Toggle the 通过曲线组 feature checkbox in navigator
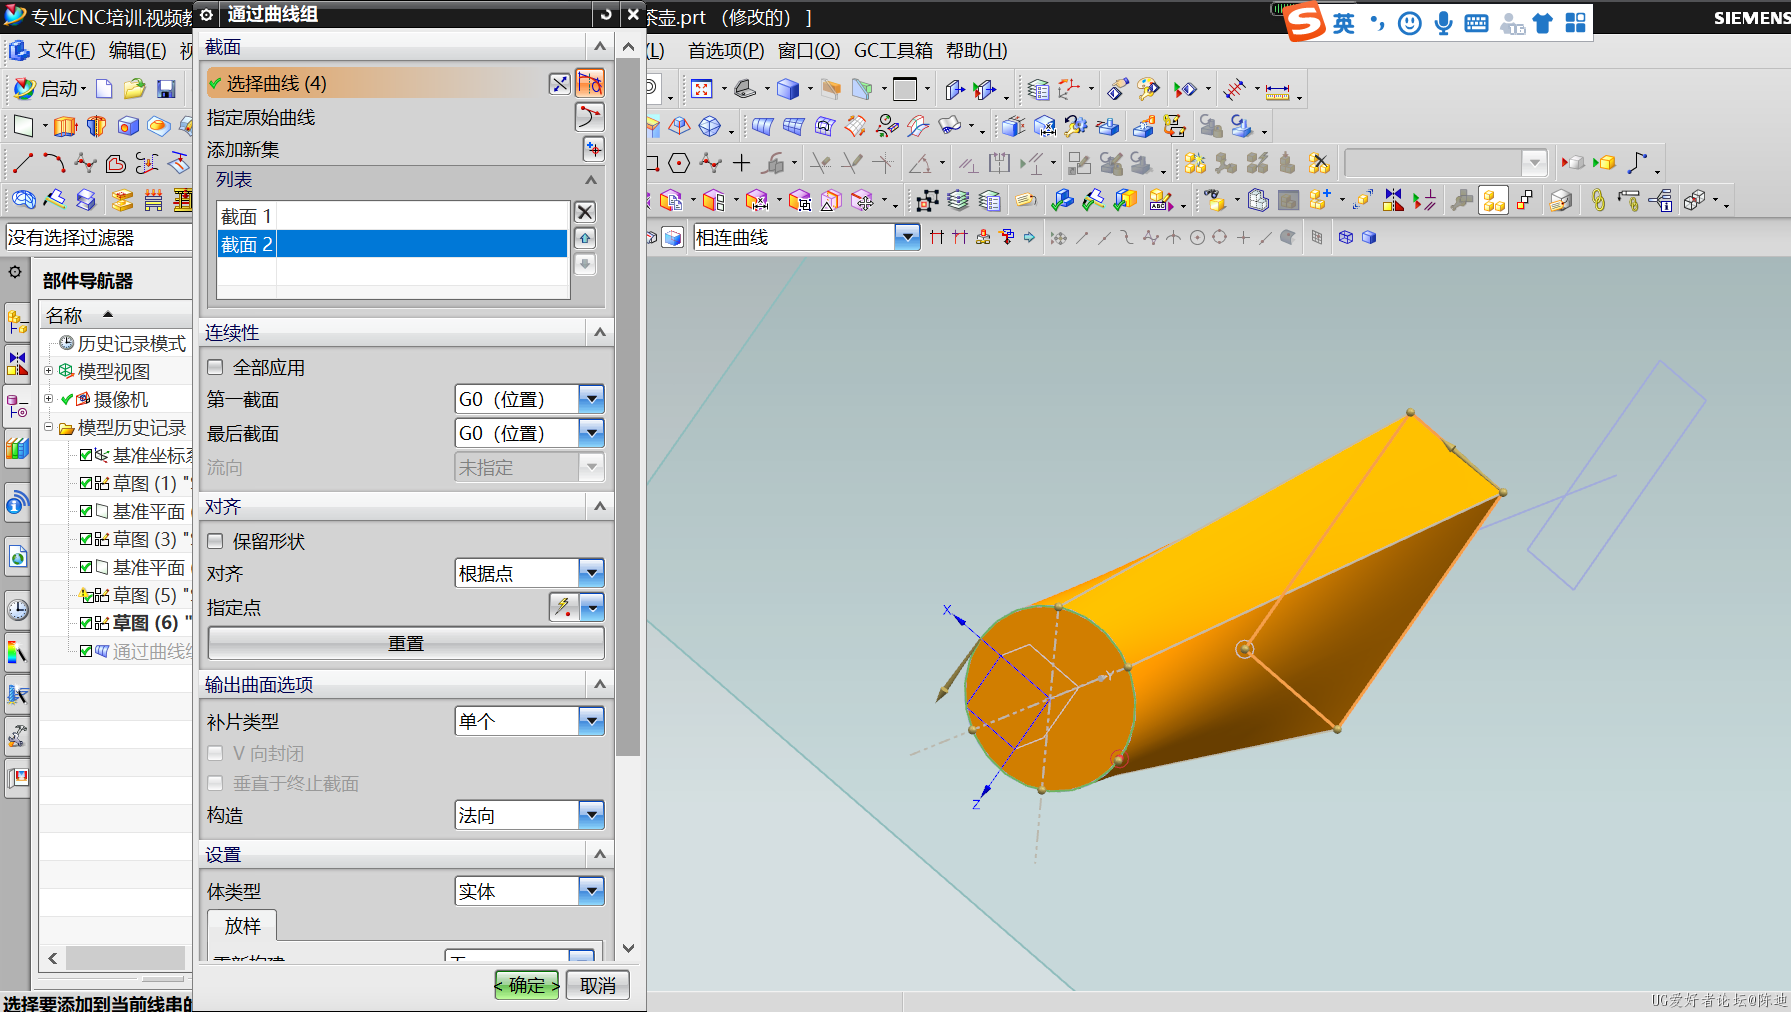Screen dimensions: 1791x1012 pos(86,651)
